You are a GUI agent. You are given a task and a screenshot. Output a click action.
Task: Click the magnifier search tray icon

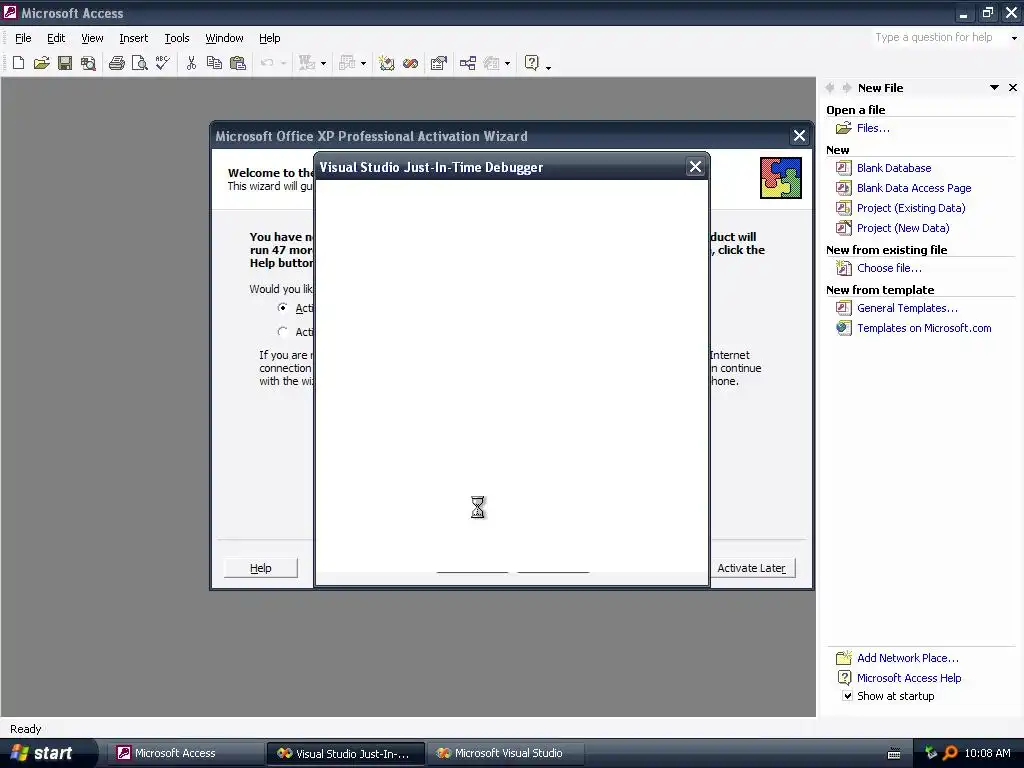(950, 753)
